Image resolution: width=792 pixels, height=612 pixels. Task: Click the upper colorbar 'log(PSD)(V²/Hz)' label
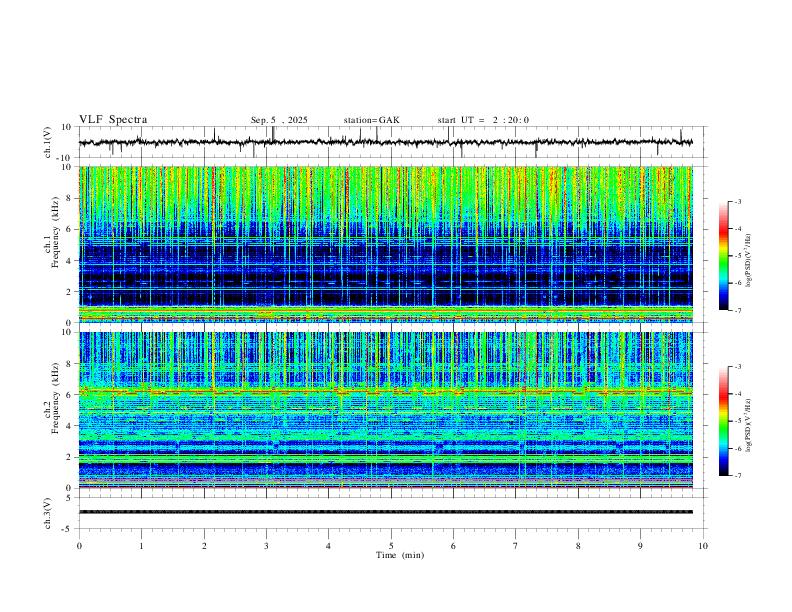point(748,261)
